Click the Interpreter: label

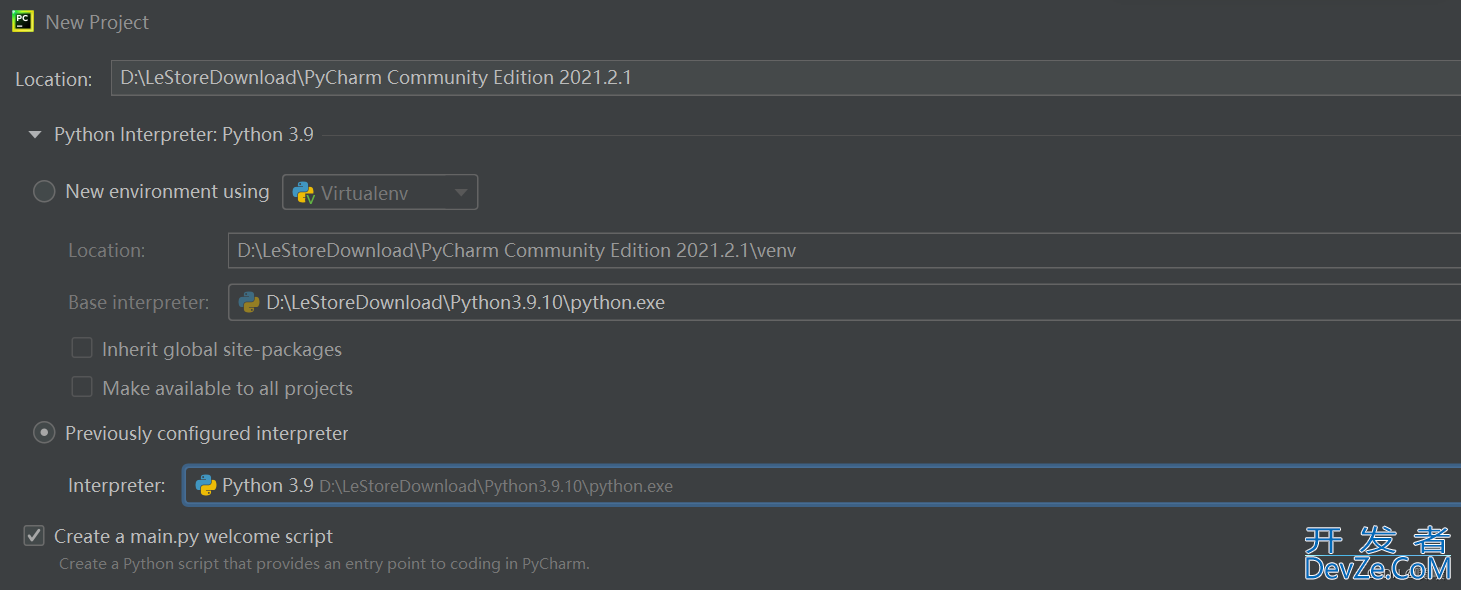(117, 485)
